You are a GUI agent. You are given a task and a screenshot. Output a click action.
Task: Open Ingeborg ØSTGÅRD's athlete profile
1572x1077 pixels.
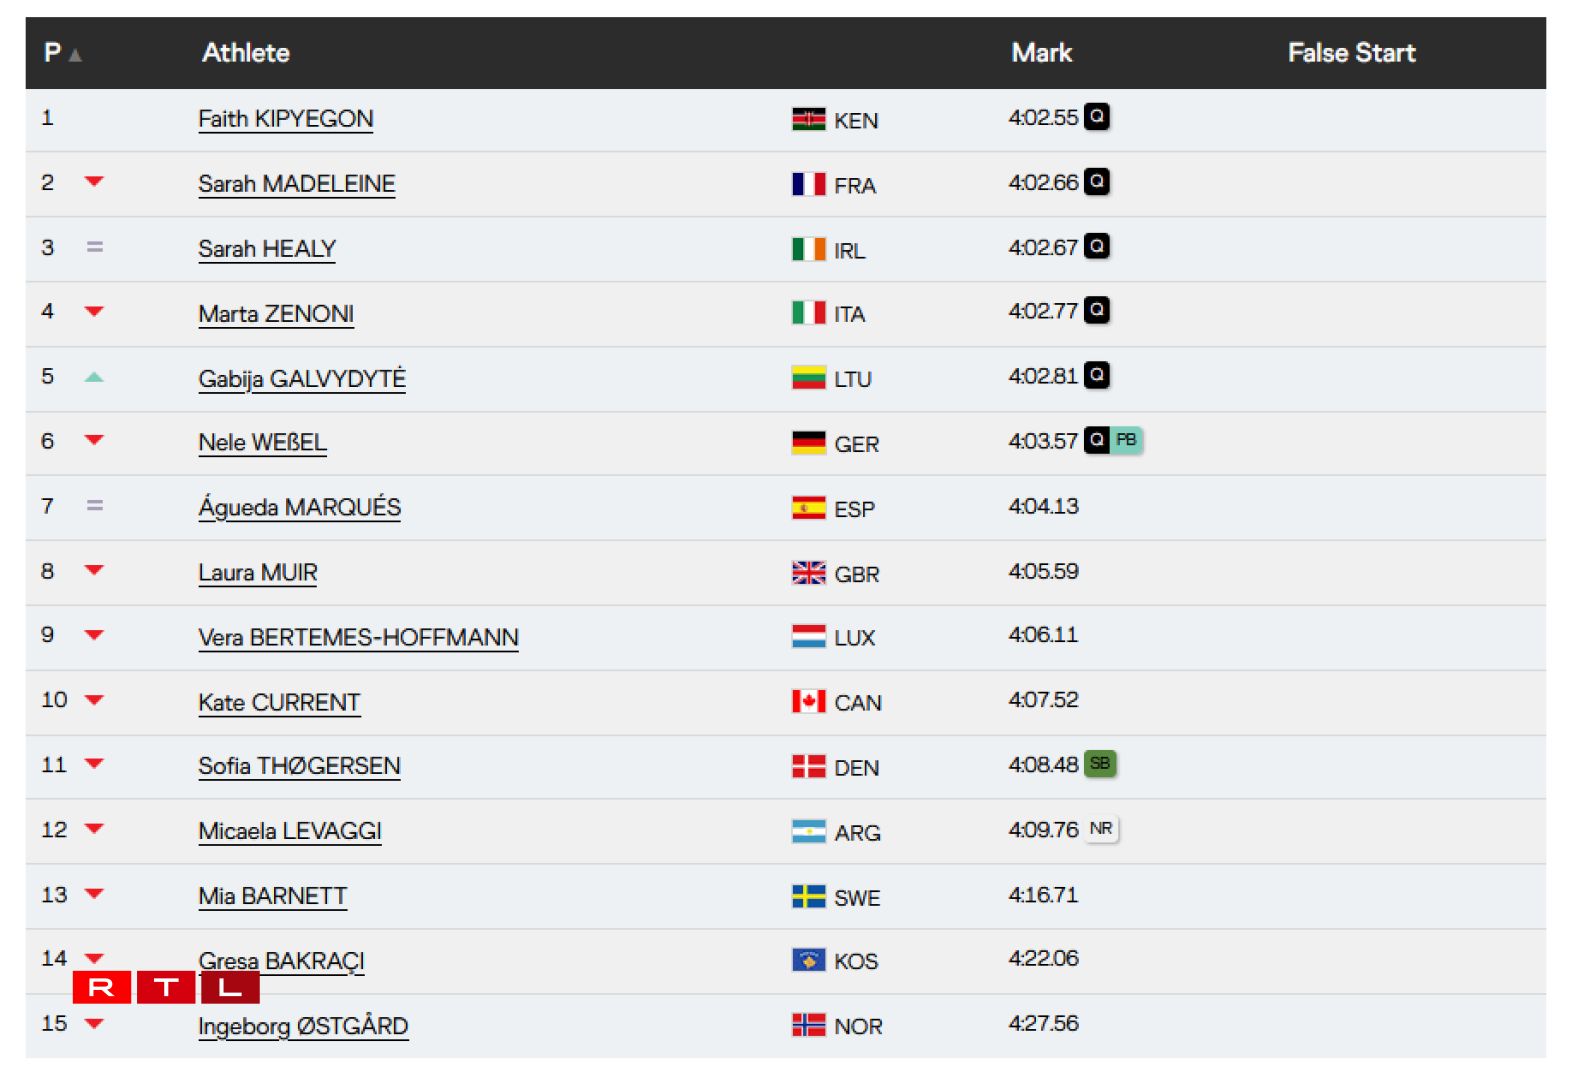pyautogui.click(x=303, y=1027)
